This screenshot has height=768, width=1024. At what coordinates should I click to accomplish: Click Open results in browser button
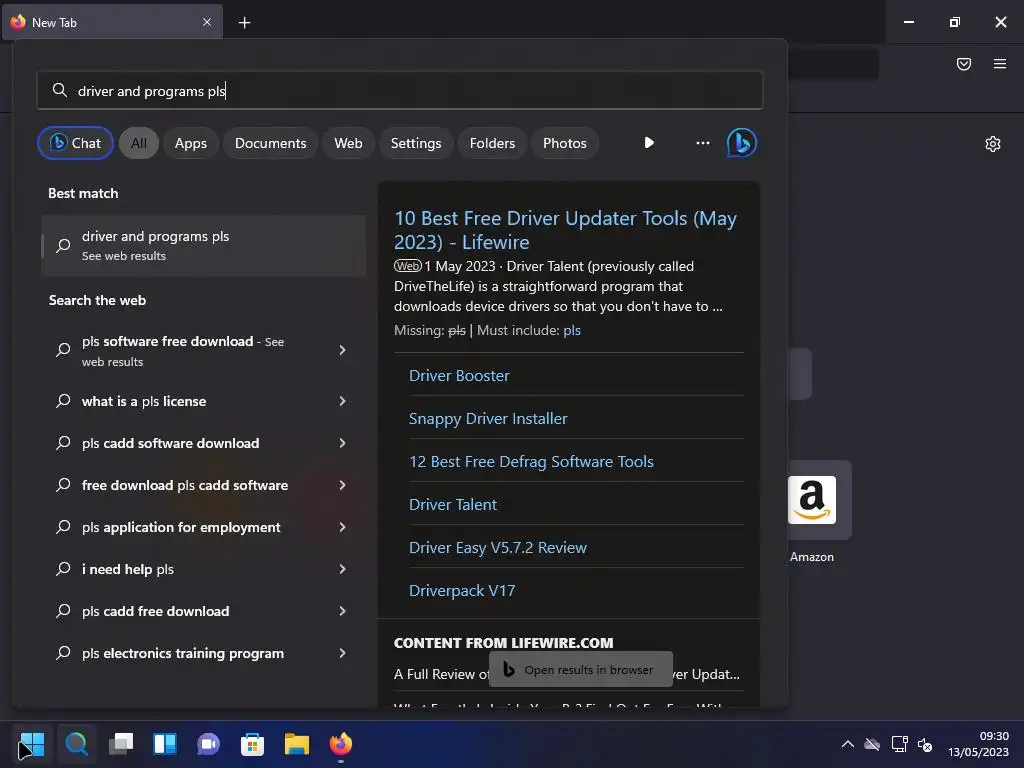[581, 669]
